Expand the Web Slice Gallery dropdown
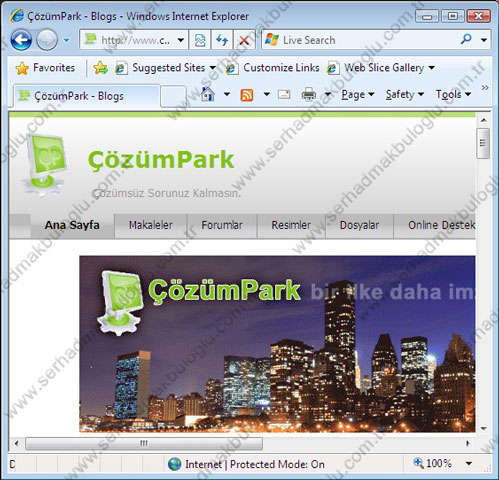 coord(431,68)
